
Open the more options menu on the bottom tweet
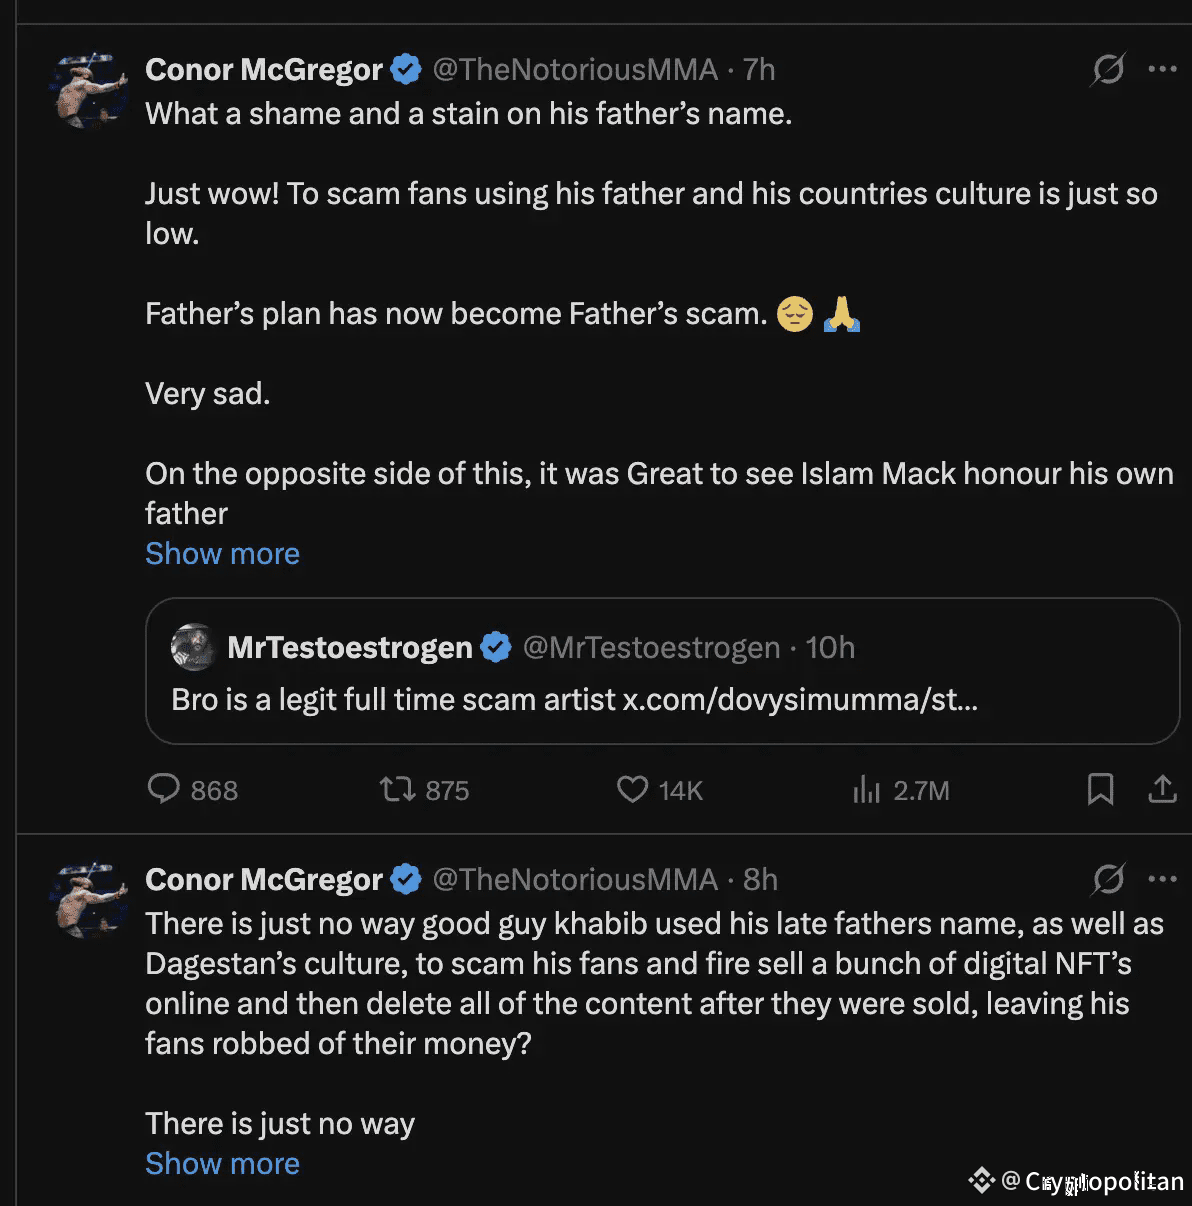click(1162, 879)
